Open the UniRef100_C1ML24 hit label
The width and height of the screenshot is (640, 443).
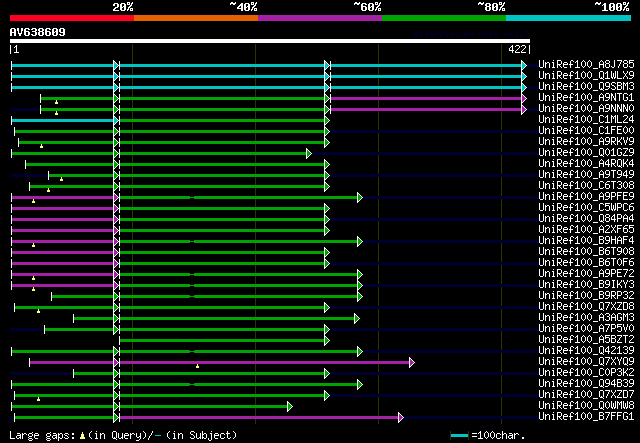(x=586, y=120)
